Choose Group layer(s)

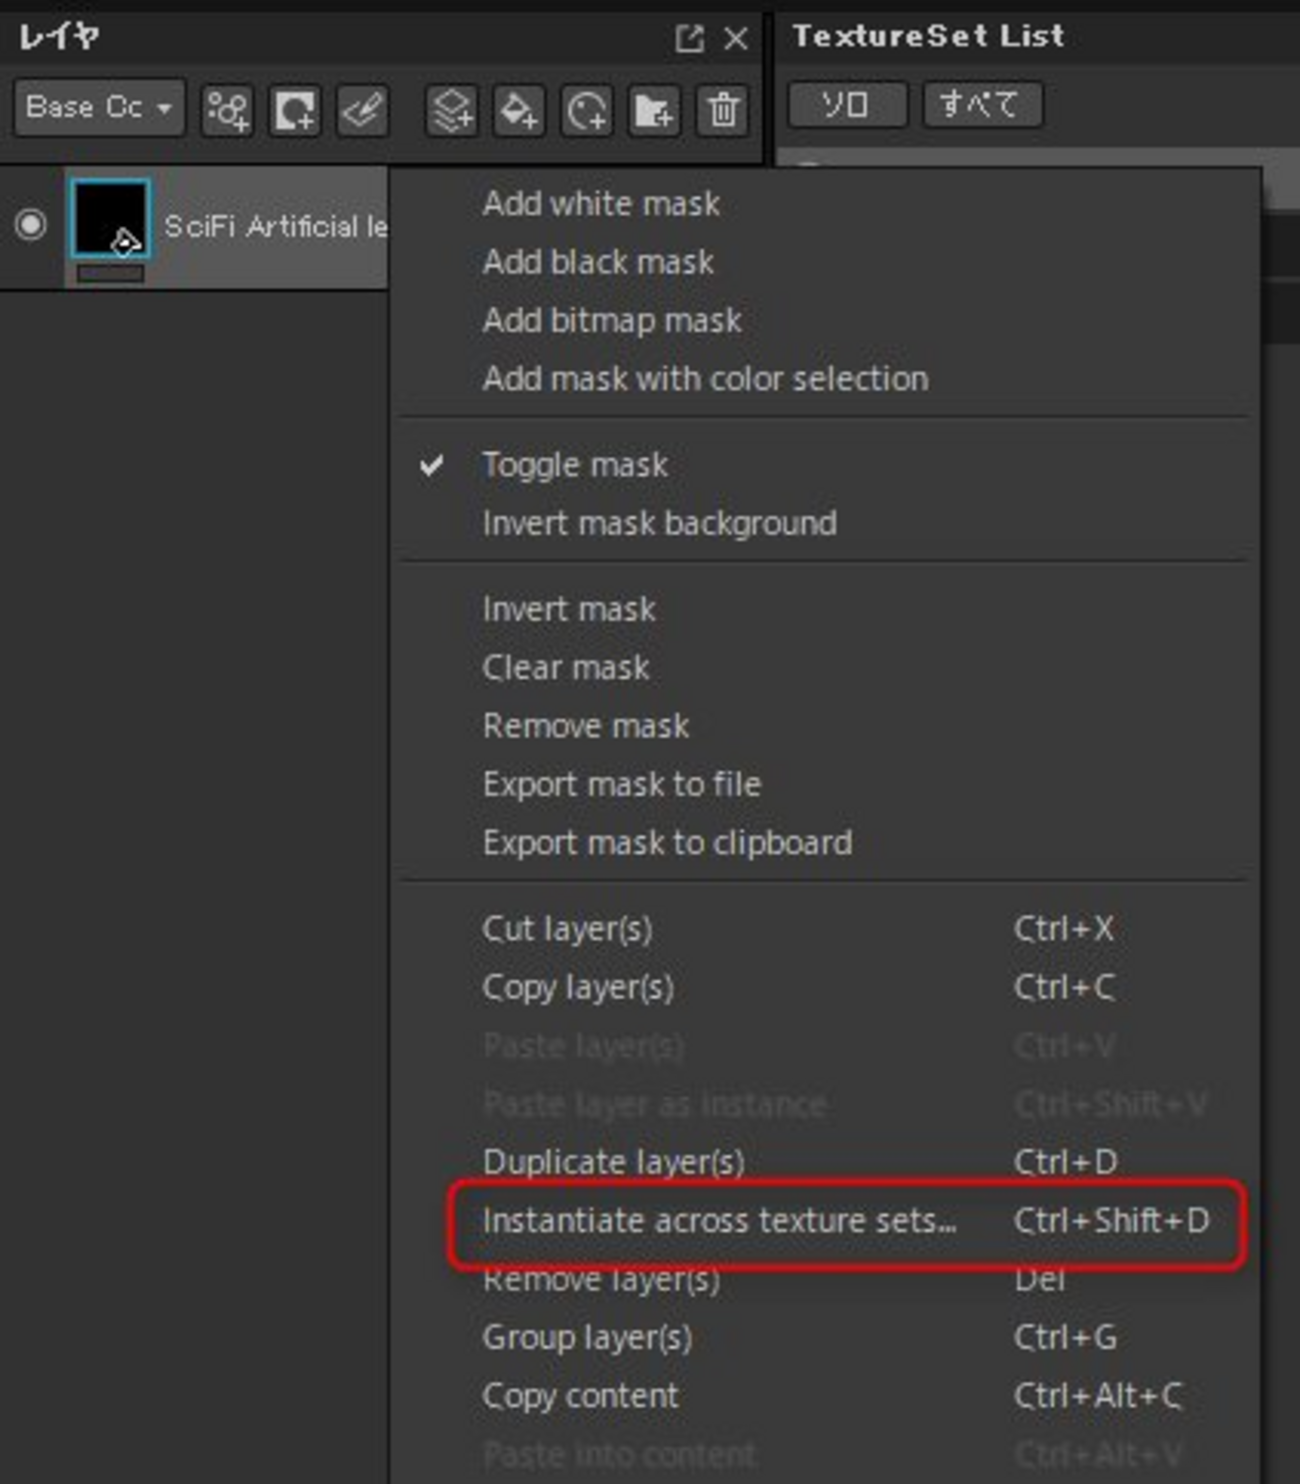pyautogui.click(x=823, y=1338)
